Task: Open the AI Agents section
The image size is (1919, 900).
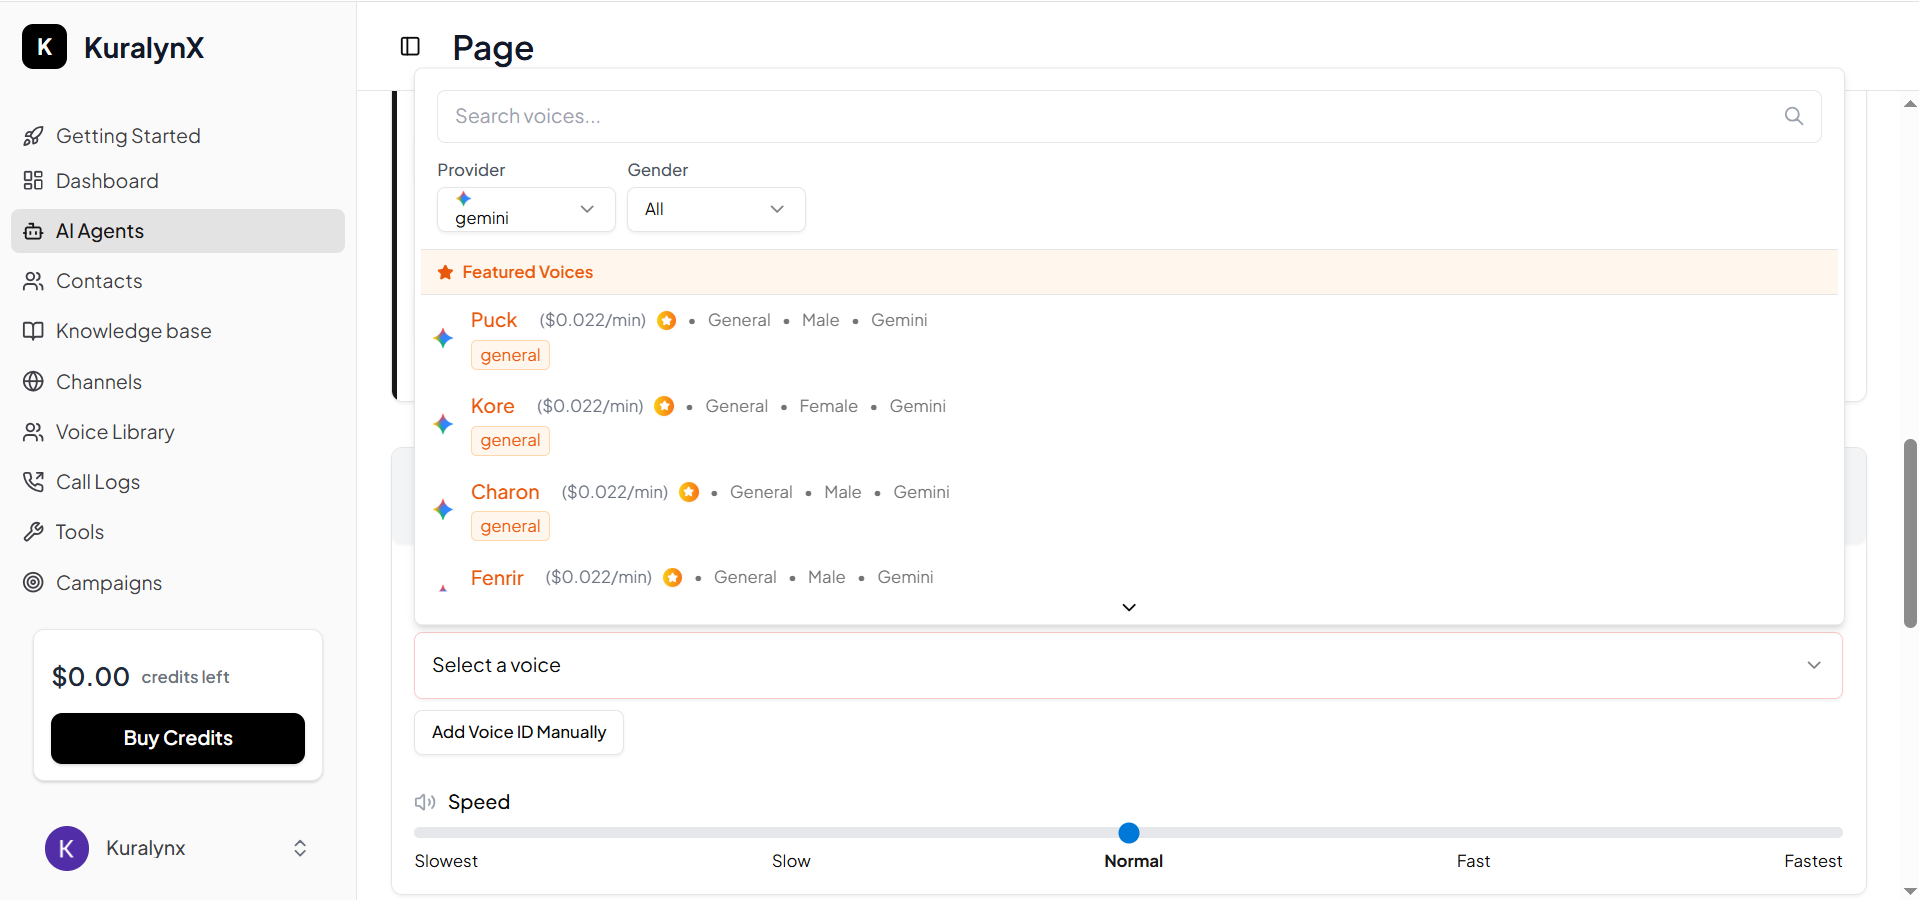Action: [x=99, y=231]
